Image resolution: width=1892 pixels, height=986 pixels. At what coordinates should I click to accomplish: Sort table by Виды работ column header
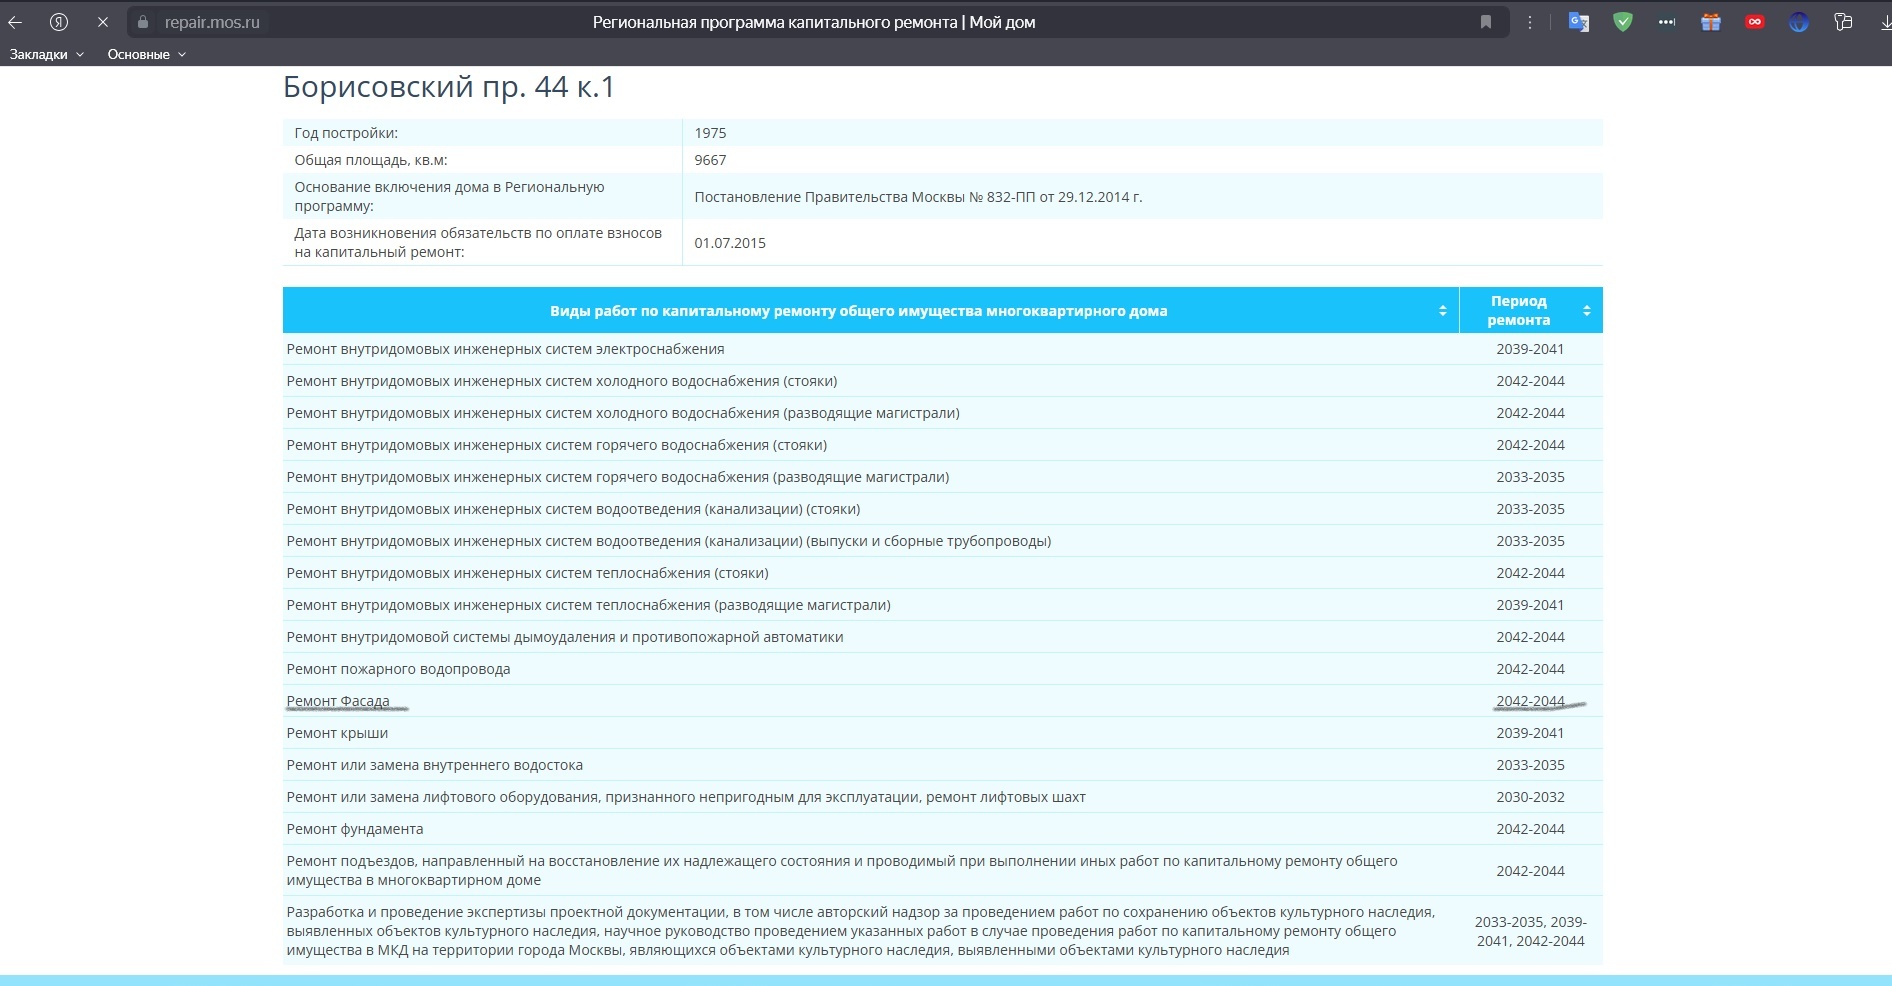[x=858, y=311]
